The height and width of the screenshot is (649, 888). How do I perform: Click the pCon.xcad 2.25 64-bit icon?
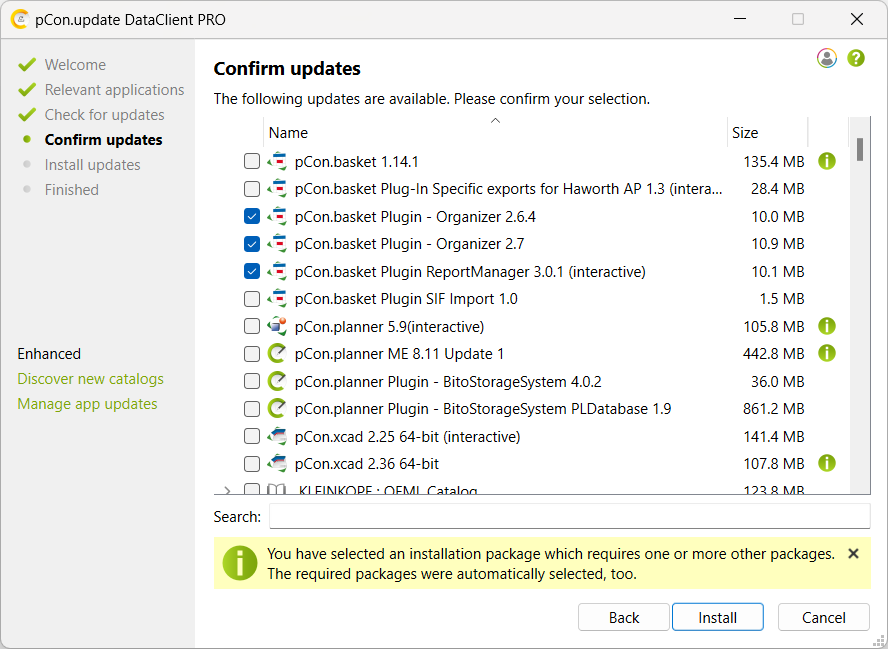coord(277,436)
